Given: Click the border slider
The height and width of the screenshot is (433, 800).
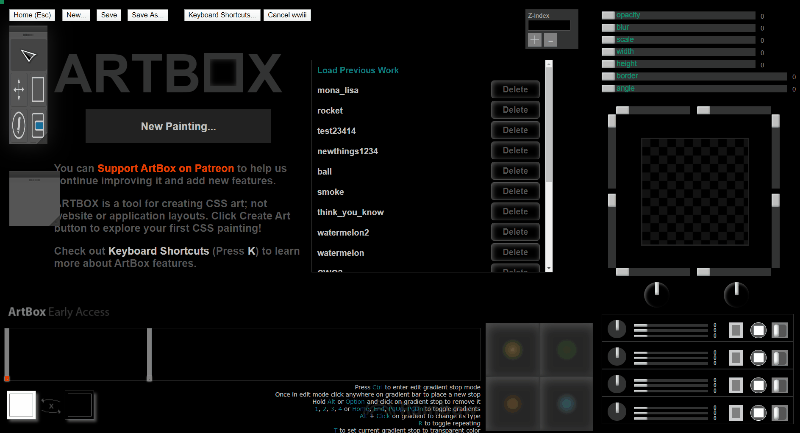Looking at the screenshot, I should click(694, 76).
